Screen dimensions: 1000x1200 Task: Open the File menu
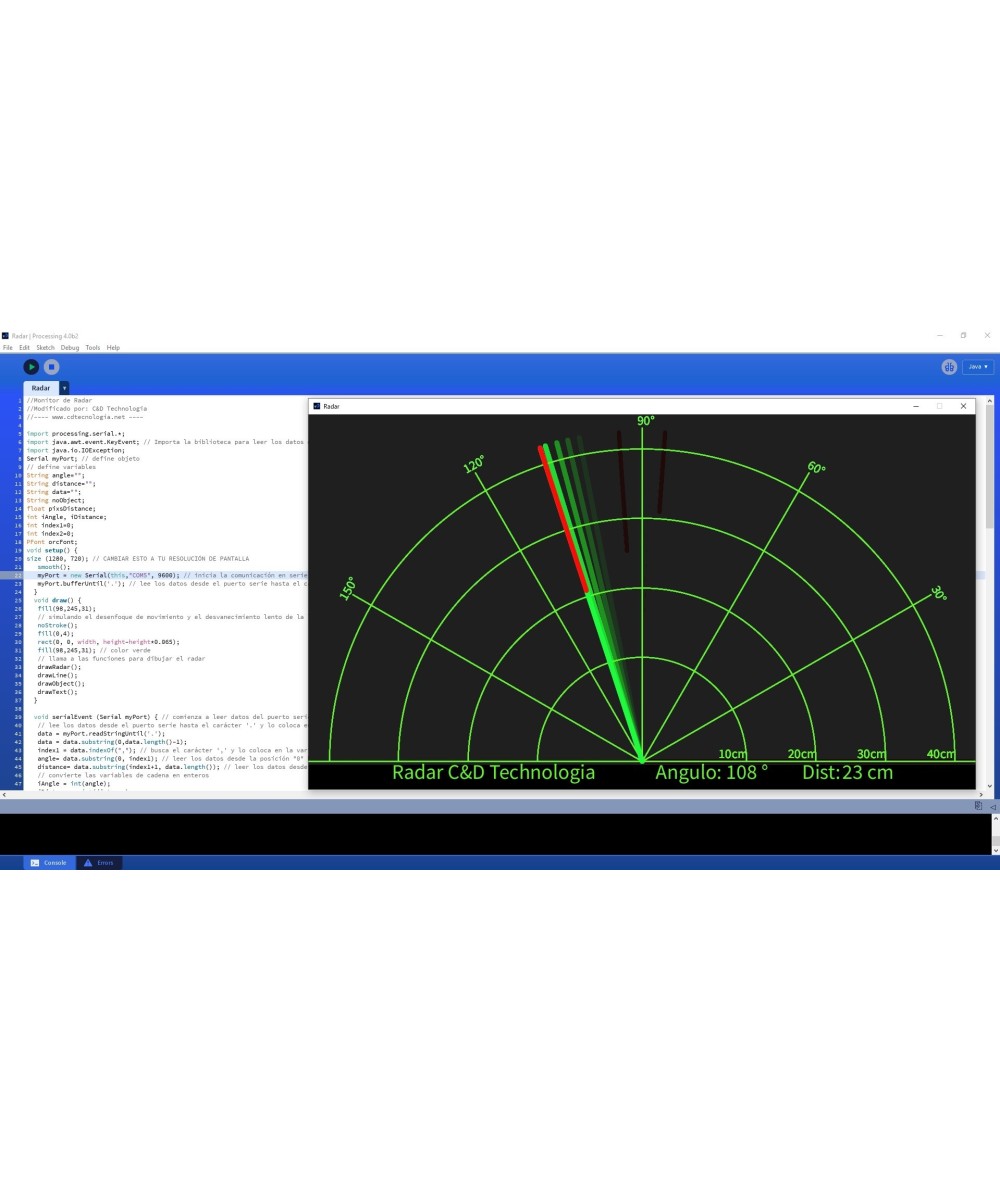8,347
